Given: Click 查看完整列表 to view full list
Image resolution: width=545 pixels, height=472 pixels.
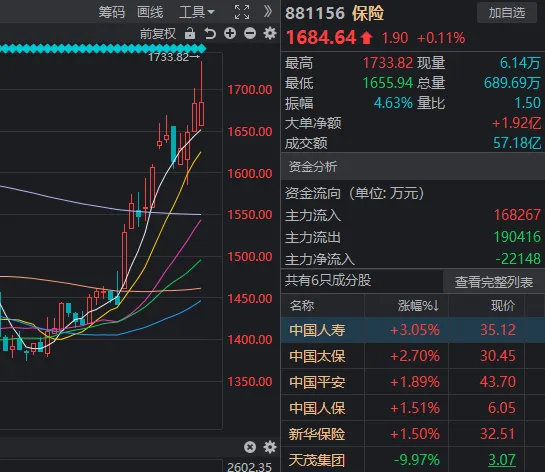Looking at the screenshot, I should click(x=494, y=282).
